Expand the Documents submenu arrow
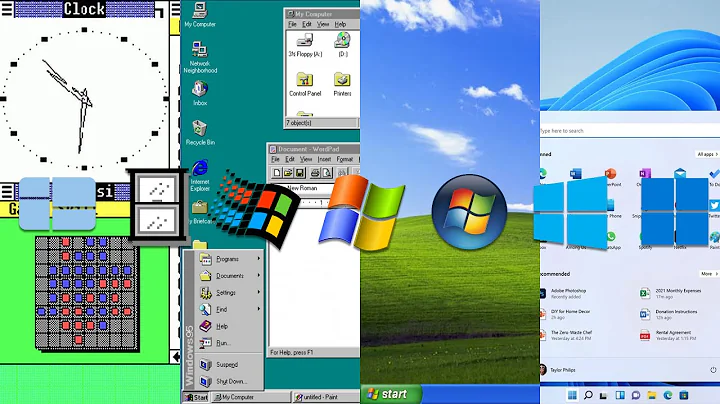 coord(259,275)
